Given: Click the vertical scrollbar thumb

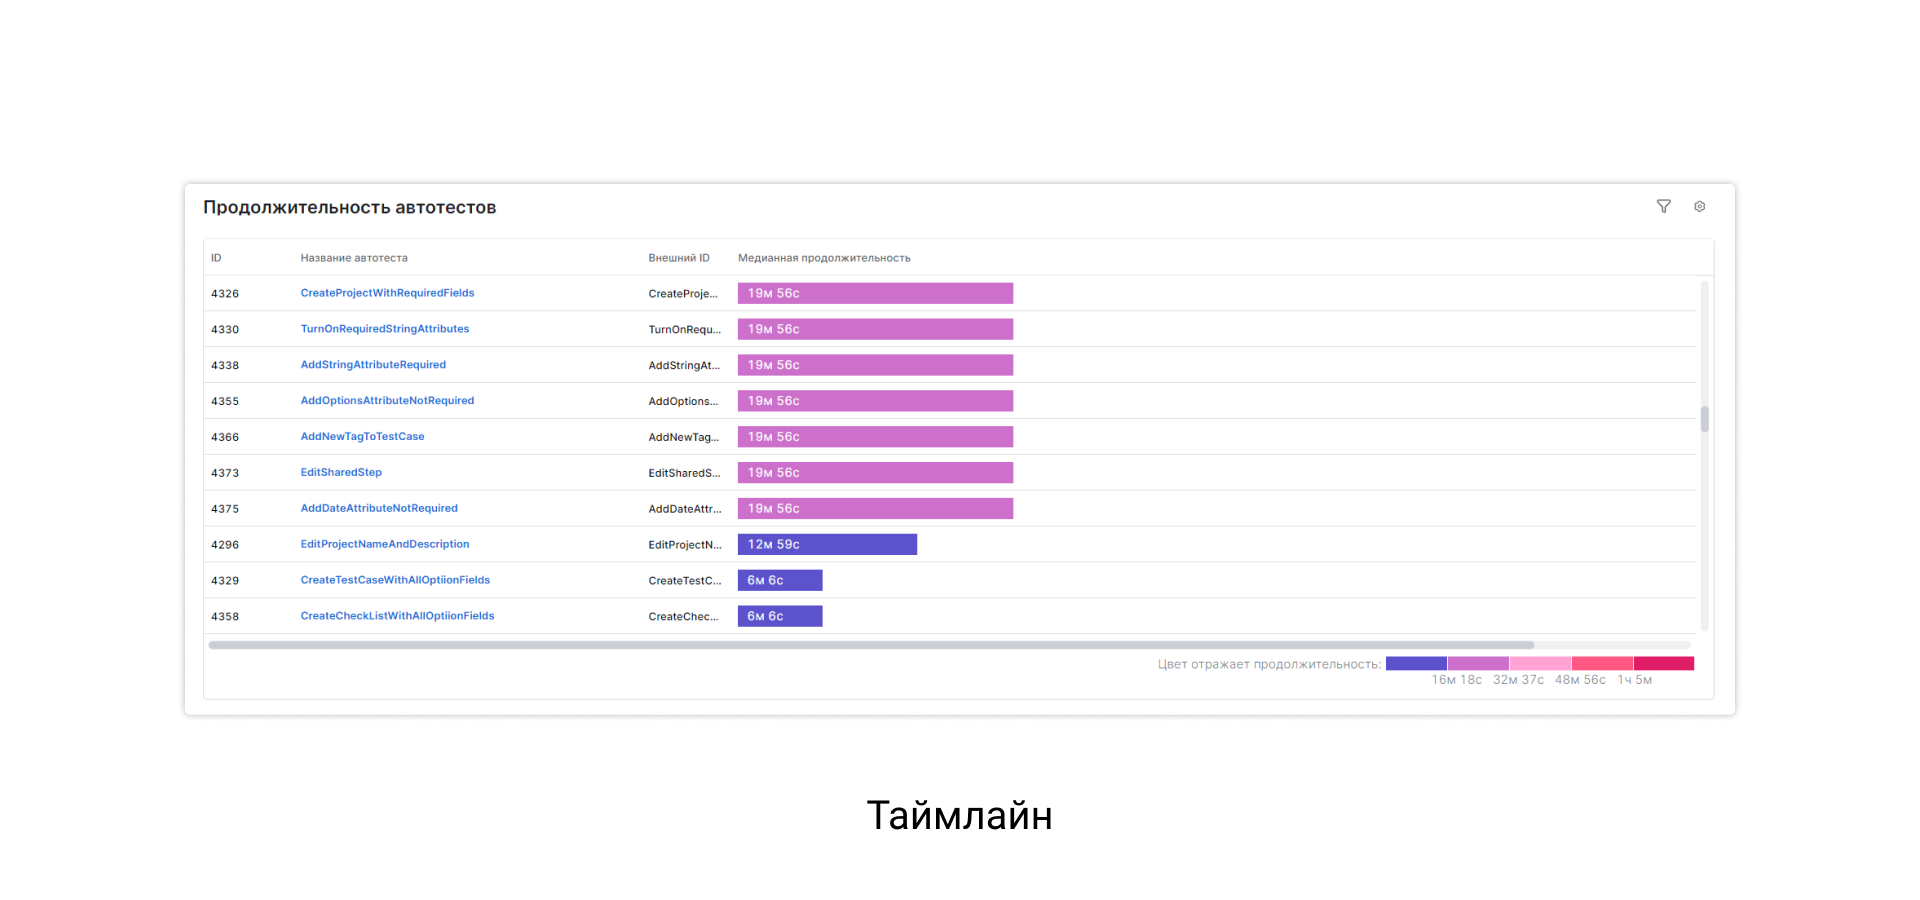Looking at the screenshot, I should point(1704,419).
